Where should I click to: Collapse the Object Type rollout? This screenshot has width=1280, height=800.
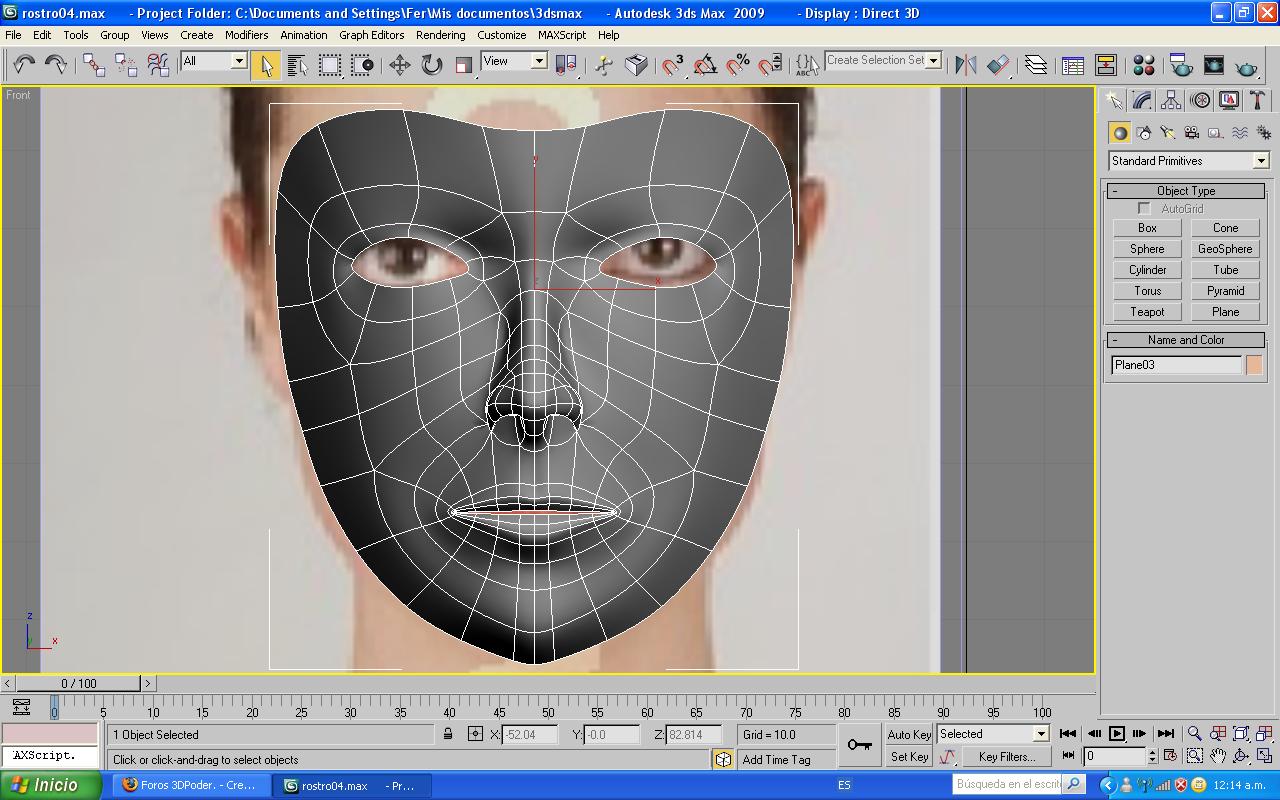(x=1186, y=191)
